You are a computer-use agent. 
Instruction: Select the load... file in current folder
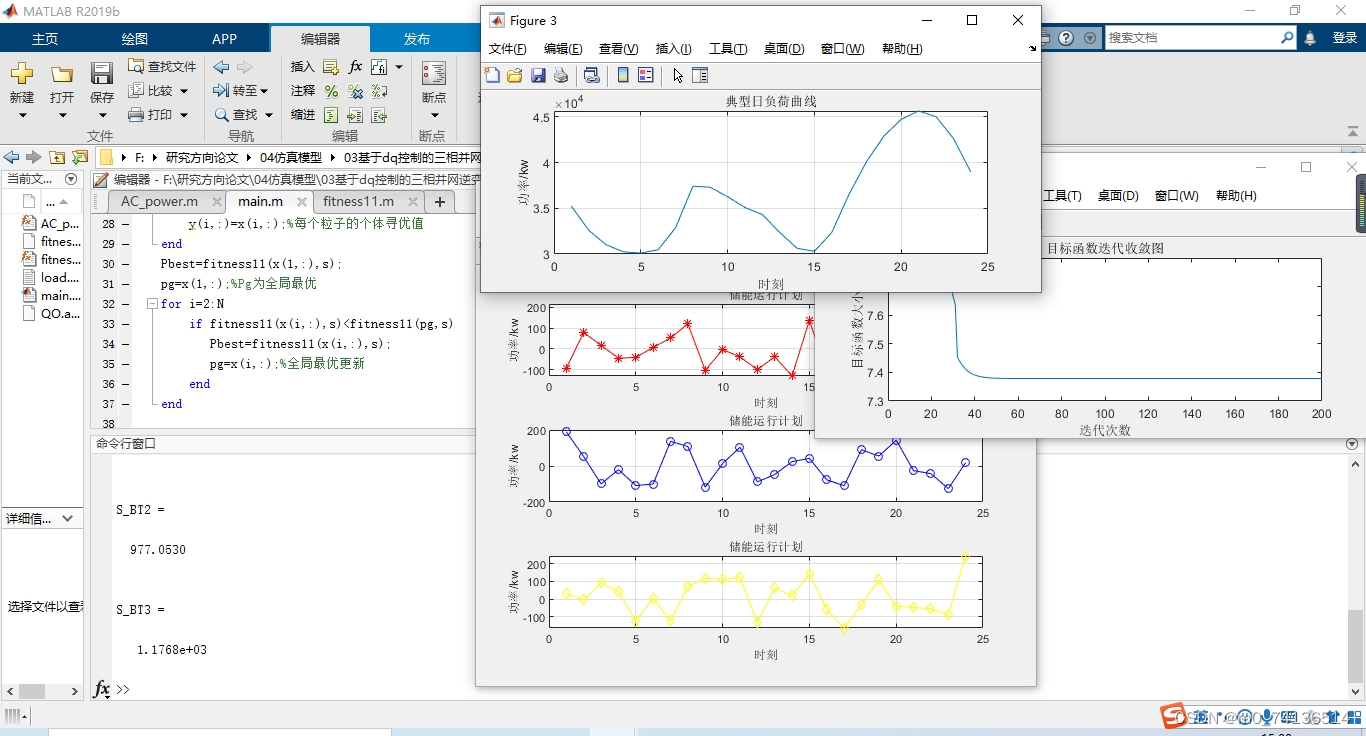click(51, 278)
